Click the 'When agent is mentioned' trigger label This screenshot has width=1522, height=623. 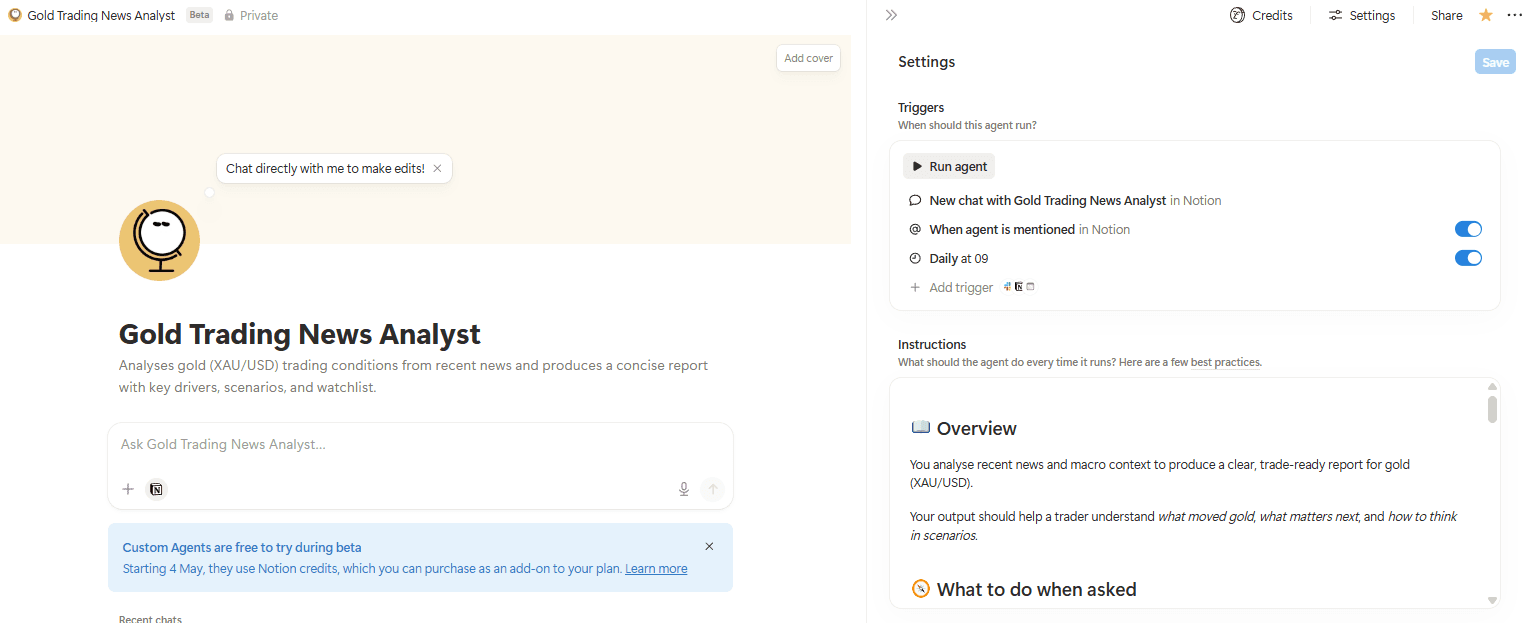pos(1029,229)
